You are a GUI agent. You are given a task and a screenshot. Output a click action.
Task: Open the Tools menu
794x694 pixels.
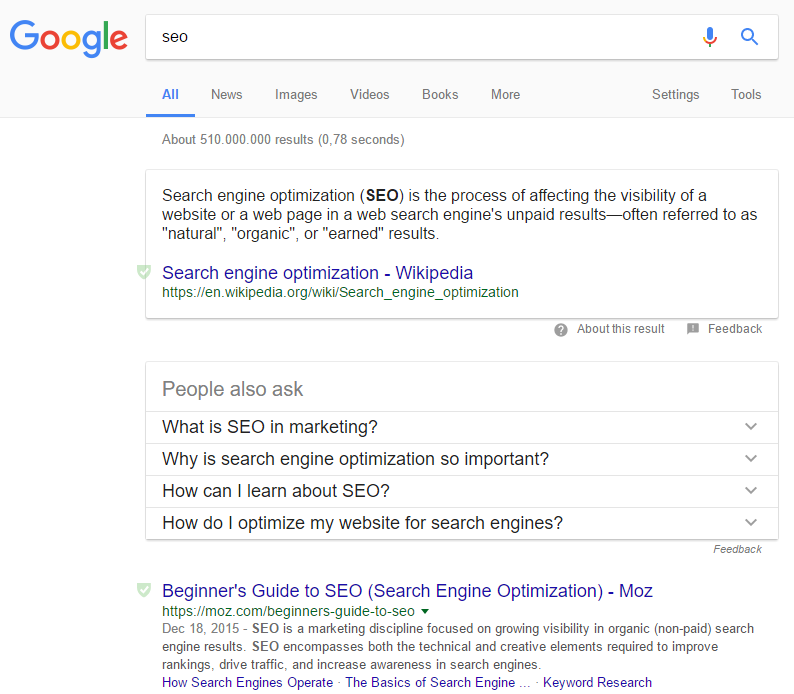[x=746, y=95]
